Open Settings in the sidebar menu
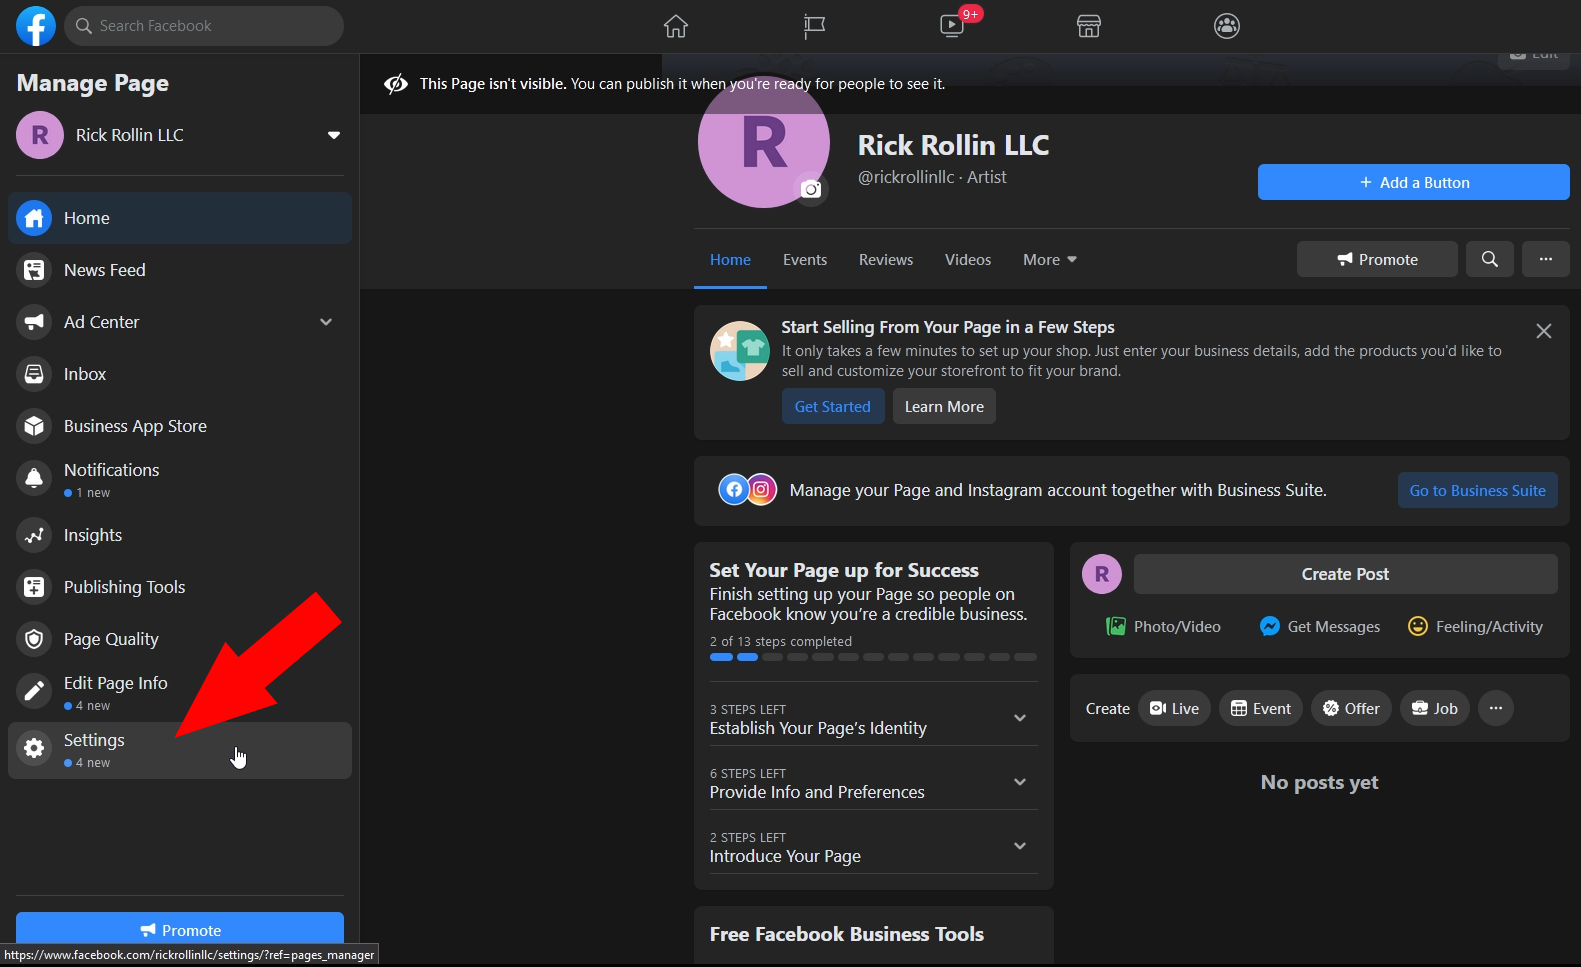The height and width of the screenshot is (967, 1581). [x=180, y=750]
